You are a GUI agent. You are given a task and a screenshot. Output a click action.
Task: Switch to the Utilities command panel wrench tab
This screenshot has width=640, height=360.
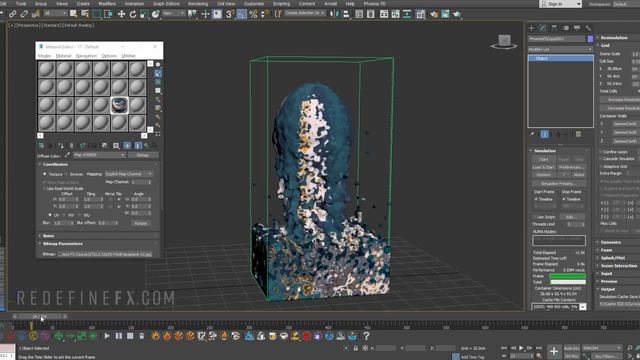[x=588, y=28]
